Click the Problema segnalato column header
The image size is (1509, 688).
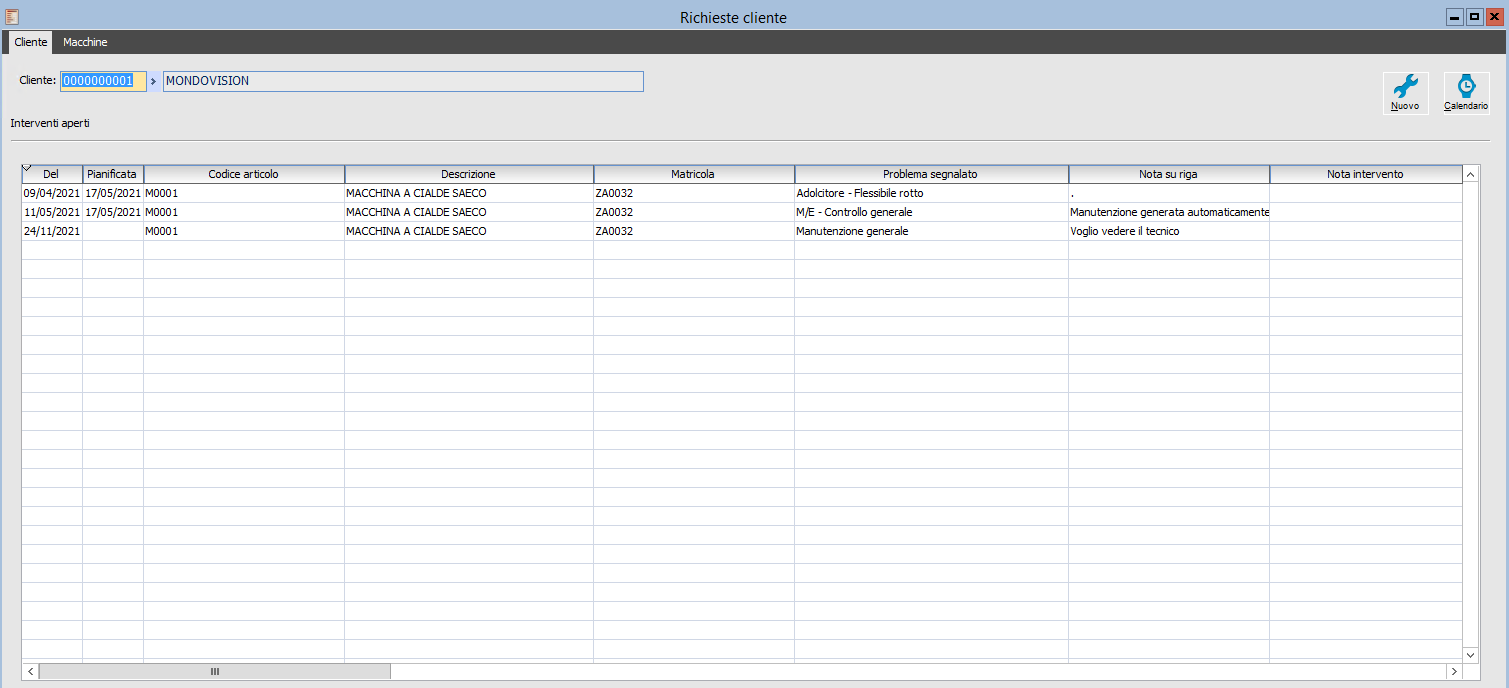pyautogui.click(x=931, y=174)
